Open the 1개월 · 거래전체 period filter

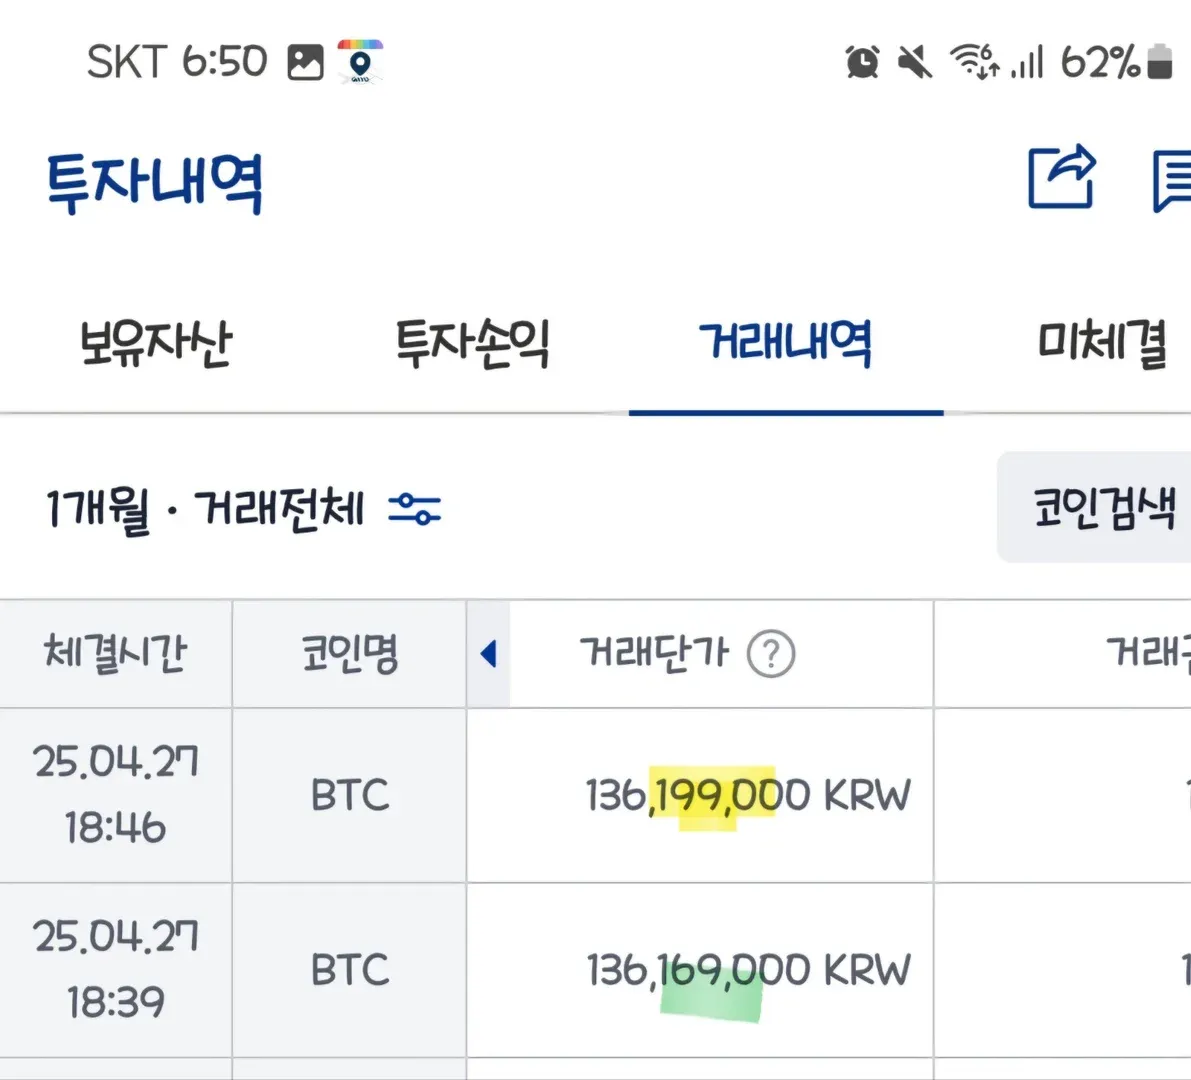point(205,509)
